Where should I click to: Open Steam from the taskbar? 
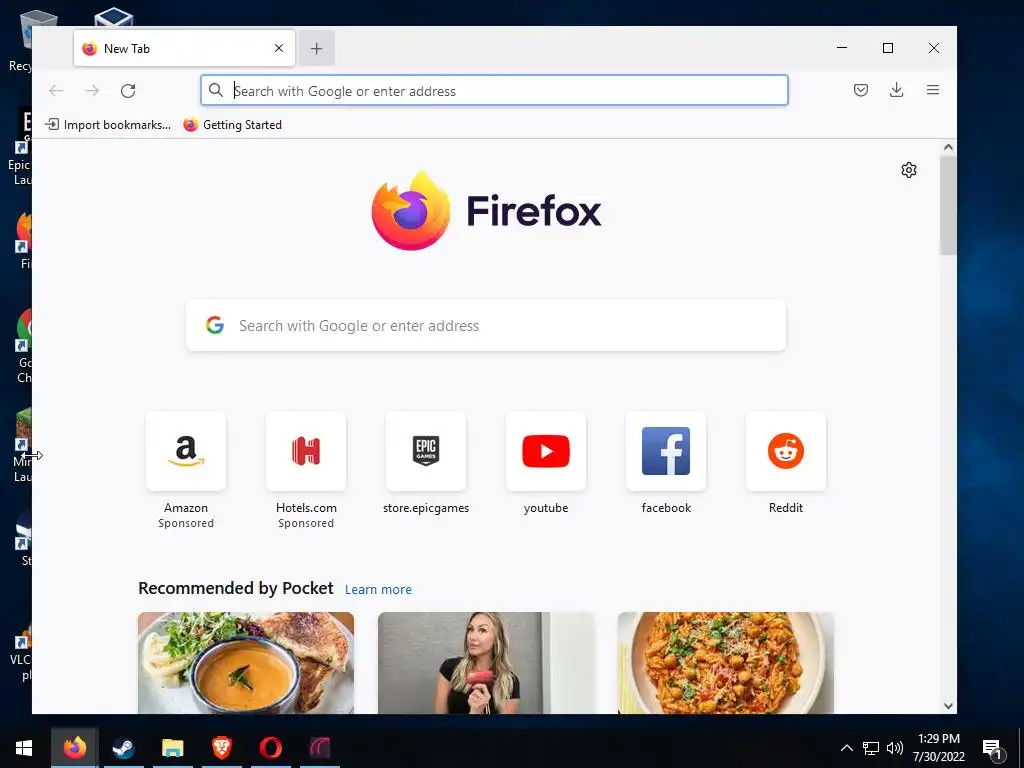(123, 748)
